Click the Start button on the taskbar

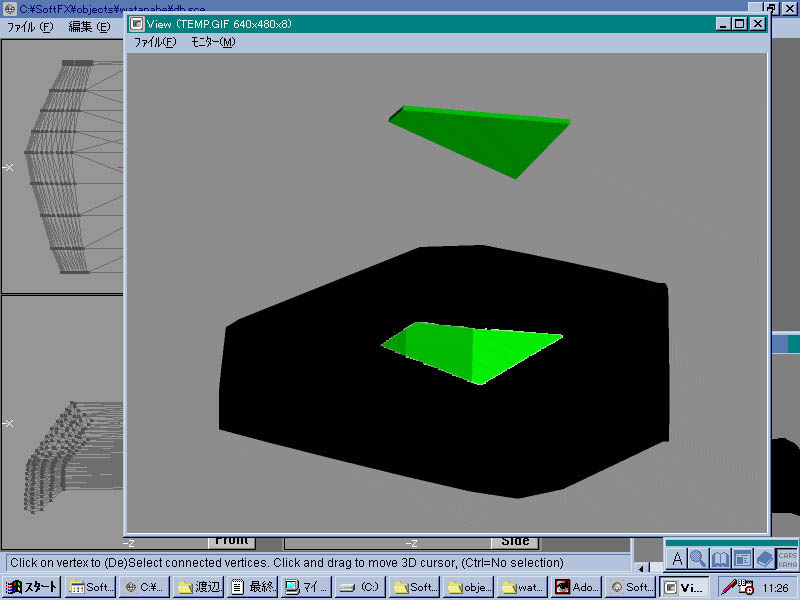[x=33, y=588]
